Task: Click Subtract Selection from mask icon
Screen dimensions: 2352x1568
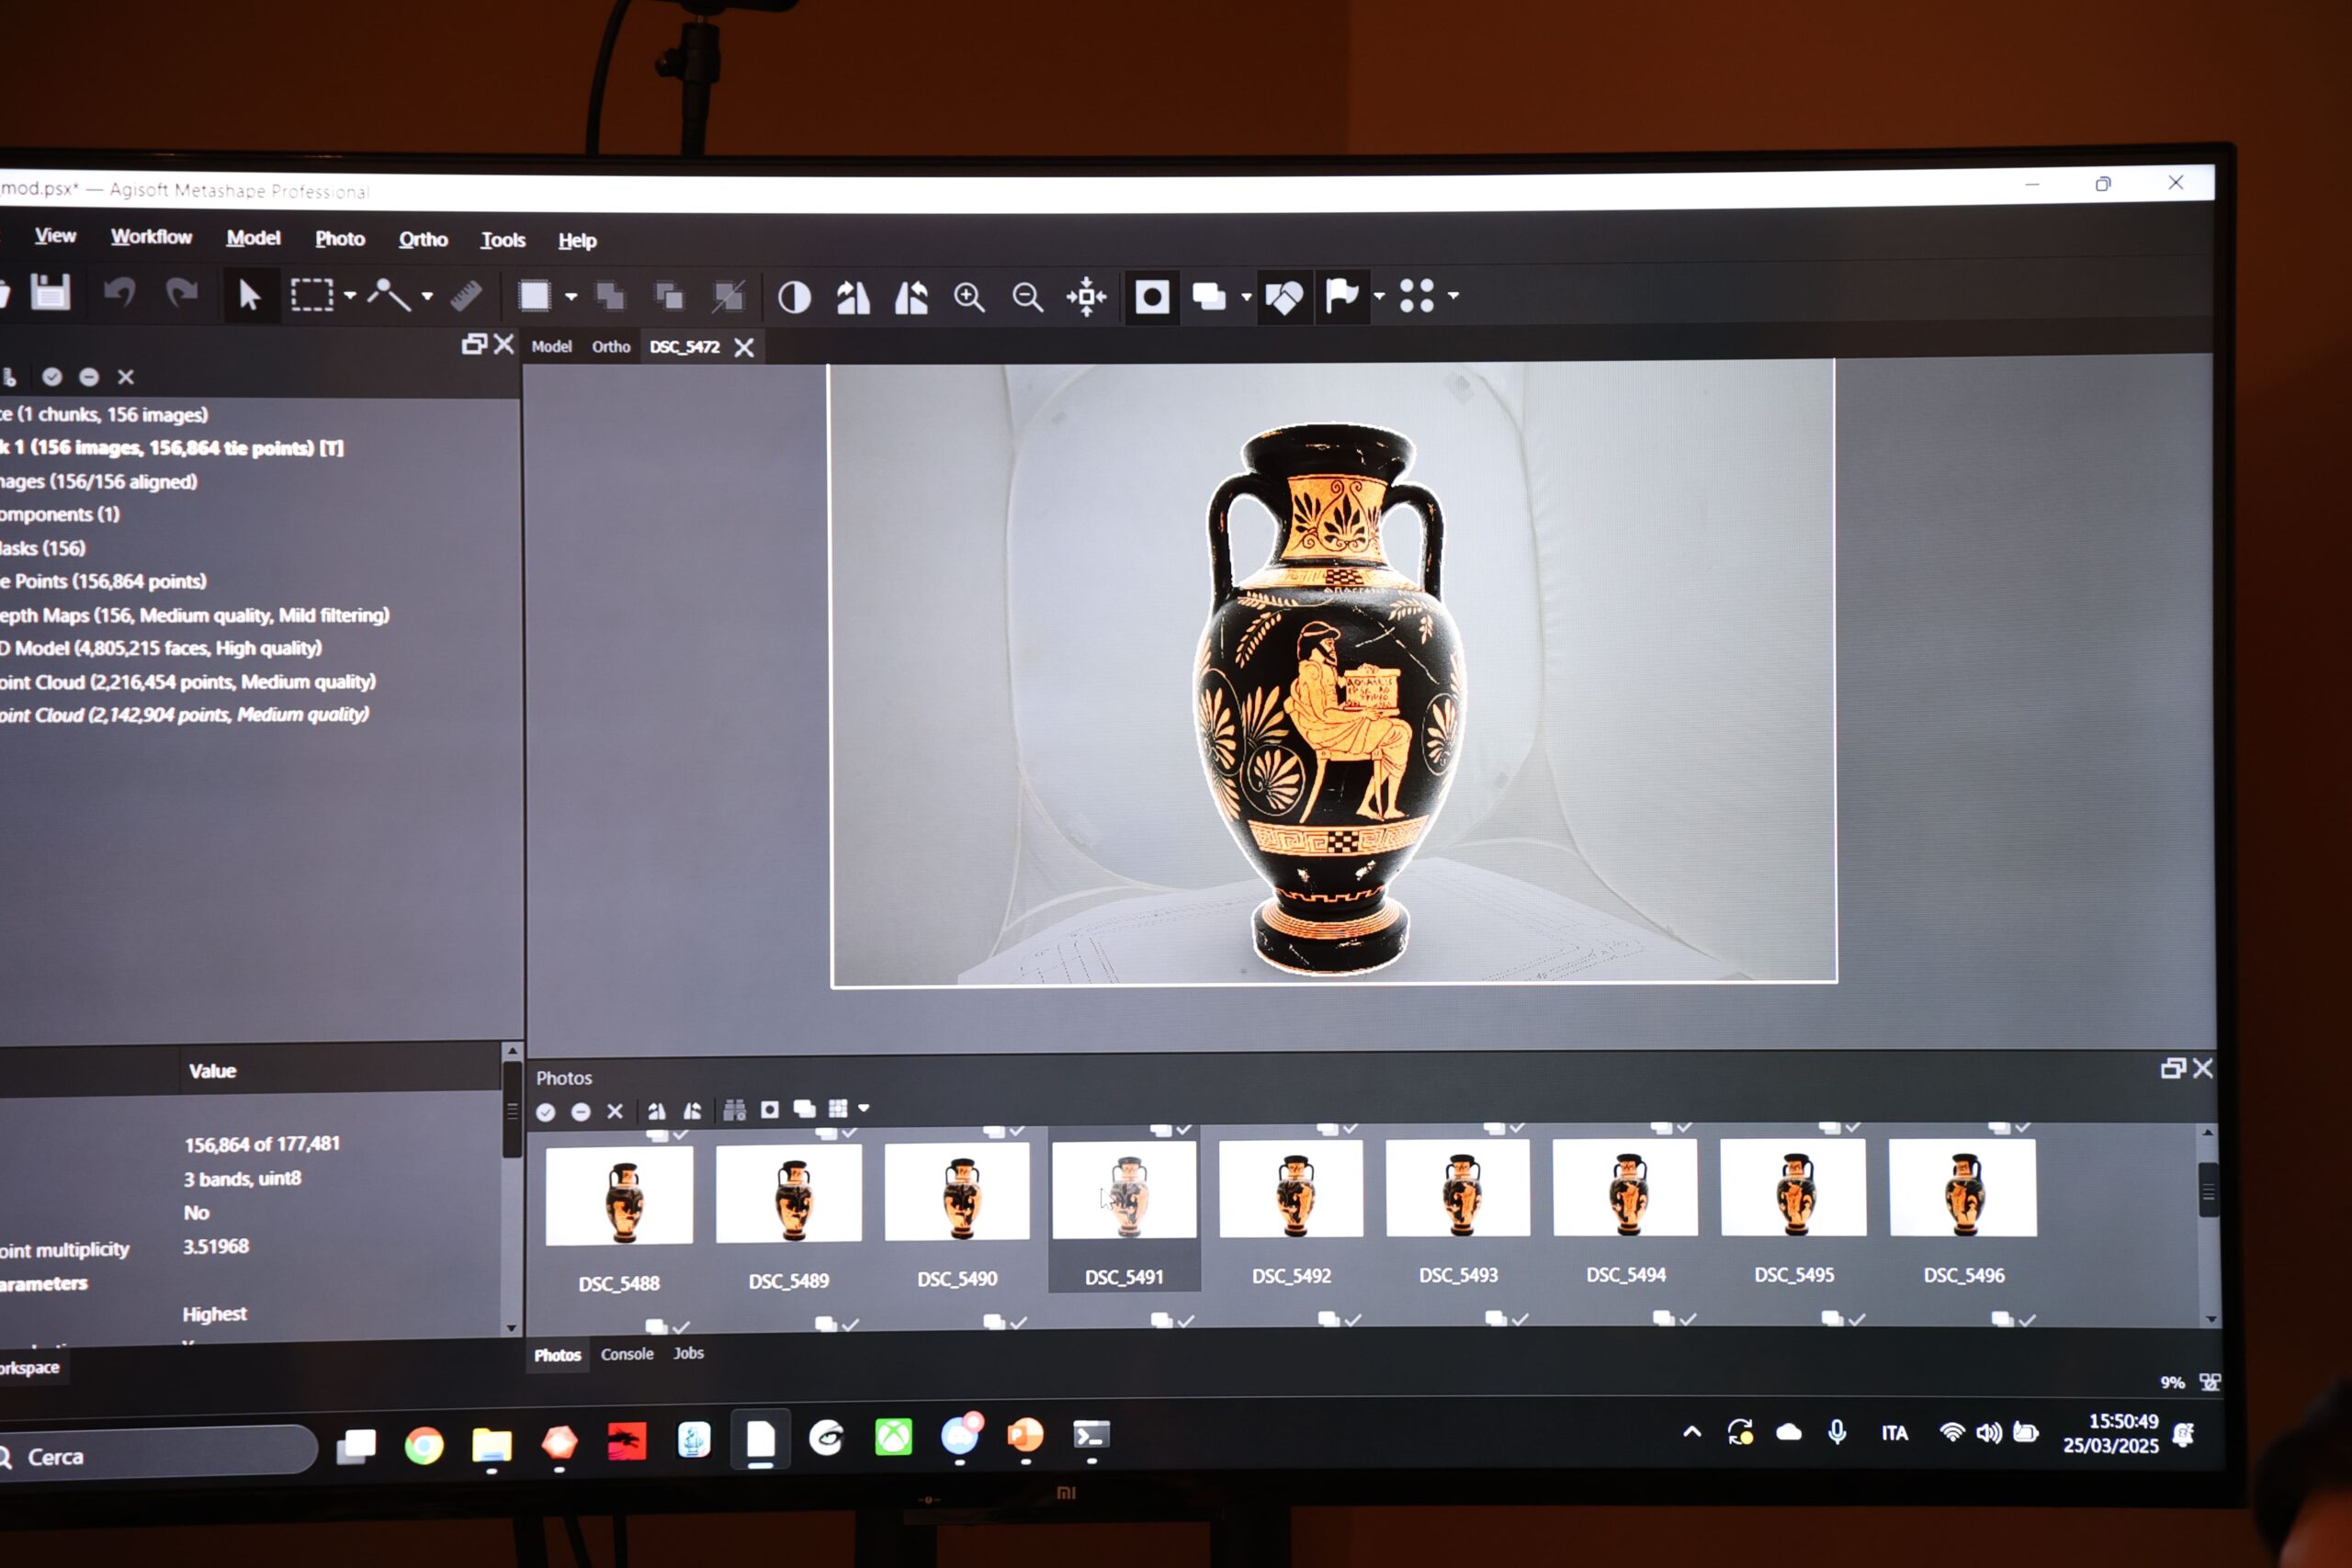Action: pos(669,296)
